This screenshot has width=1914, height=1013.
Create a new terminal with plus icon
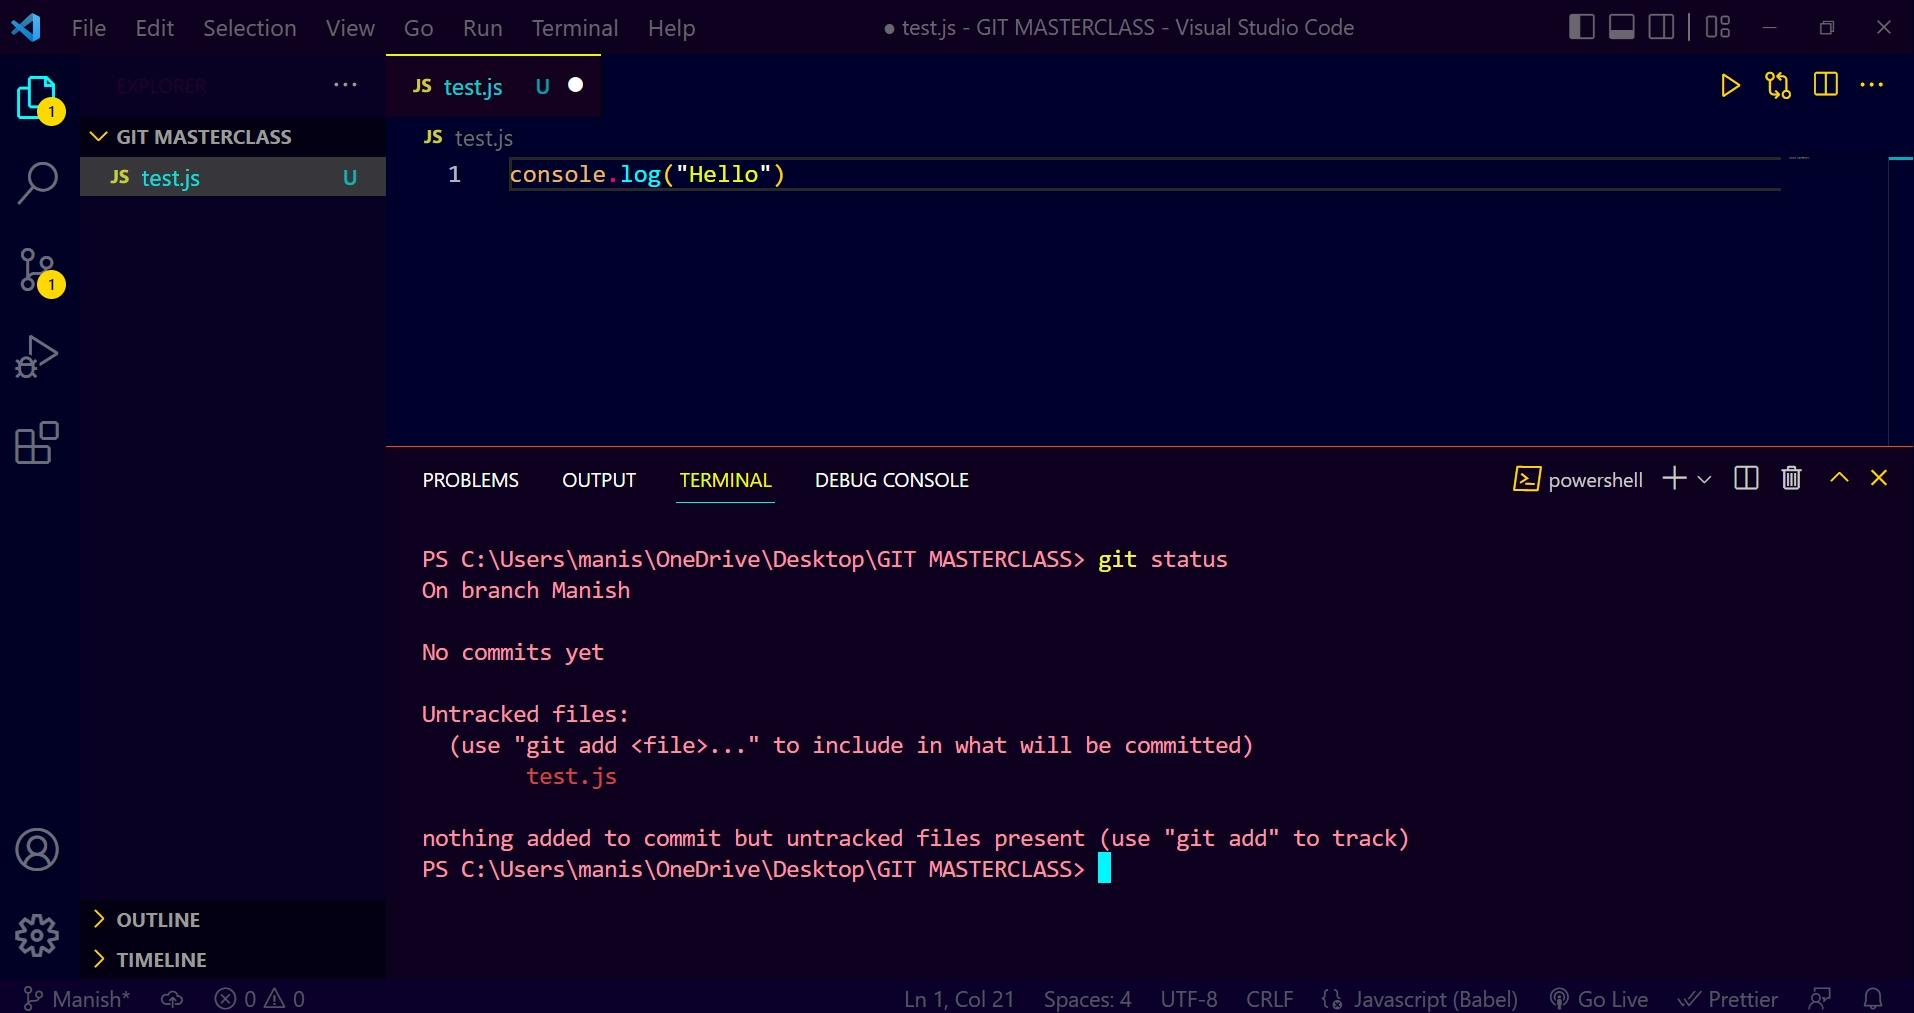[x=1674, y=478]
